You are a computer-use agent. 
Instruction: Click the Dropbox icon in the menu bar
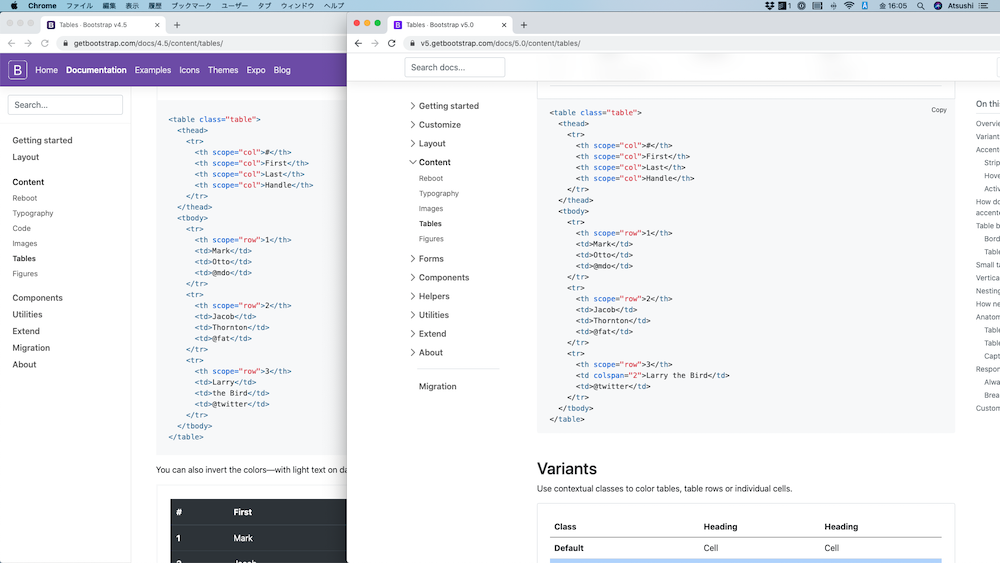coord(769,6)
